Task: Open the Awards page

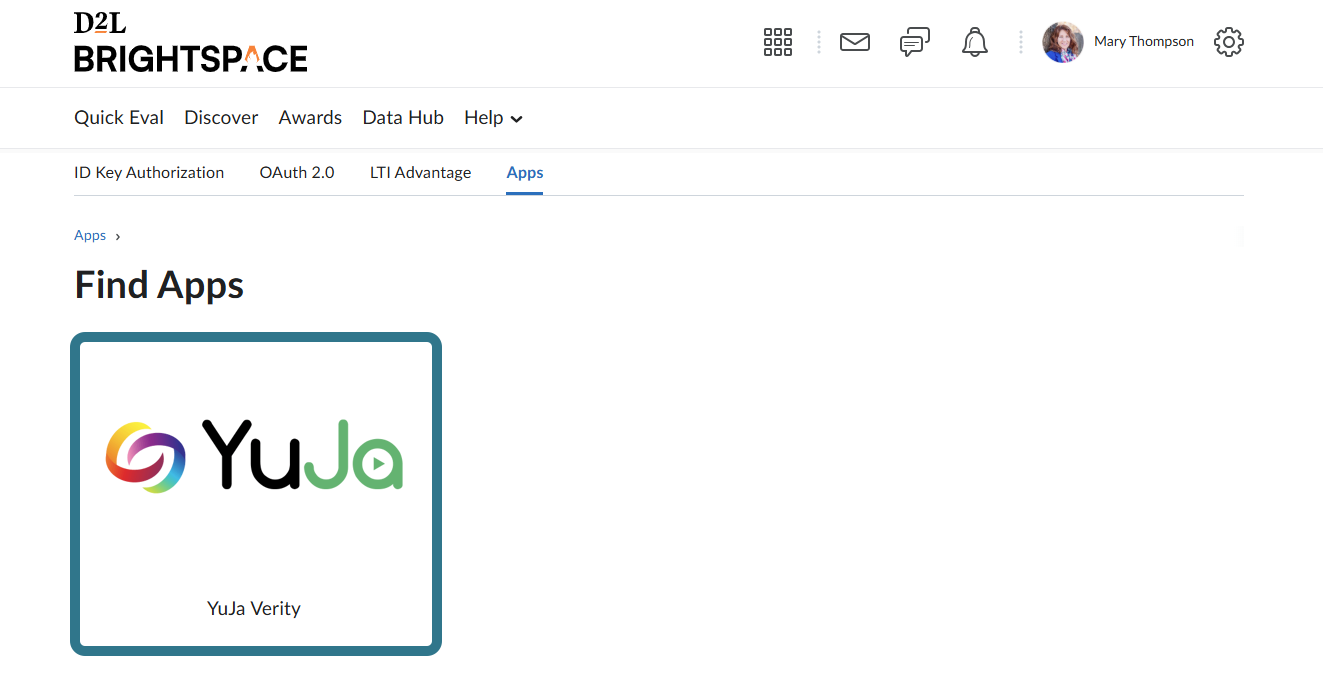Action: [310, 118]
